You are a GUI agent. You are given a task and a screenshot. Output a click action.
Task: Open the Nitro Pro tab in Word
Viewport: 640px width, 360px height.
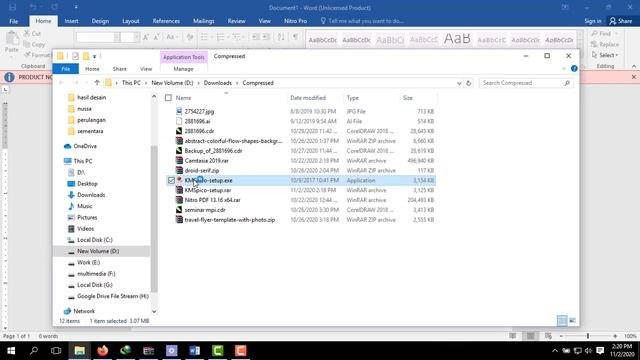(x=296, y=21)
